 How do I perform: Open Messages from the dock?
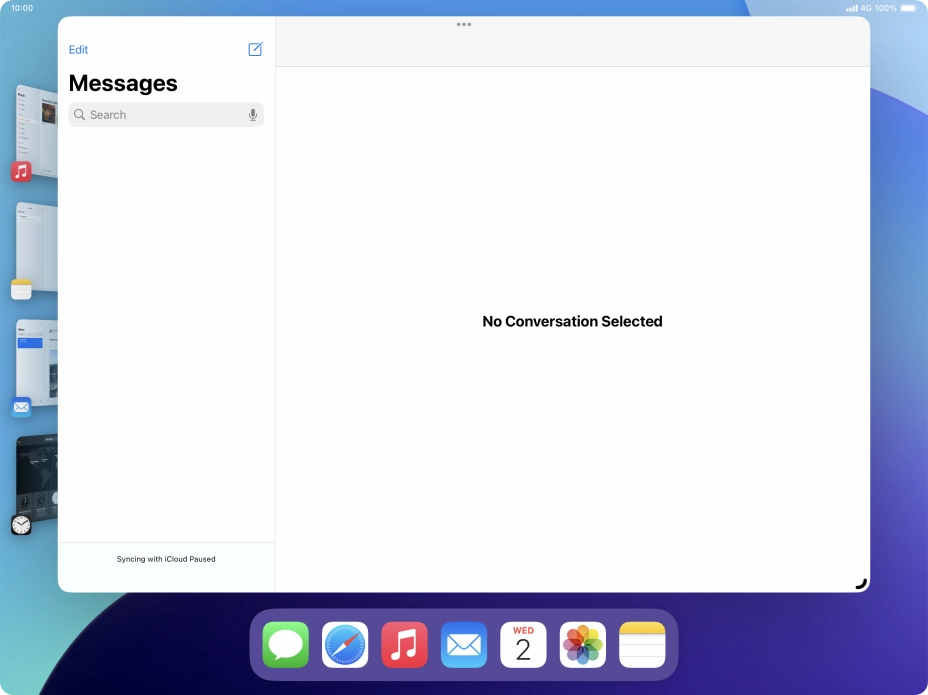click(x=286, y=643)
